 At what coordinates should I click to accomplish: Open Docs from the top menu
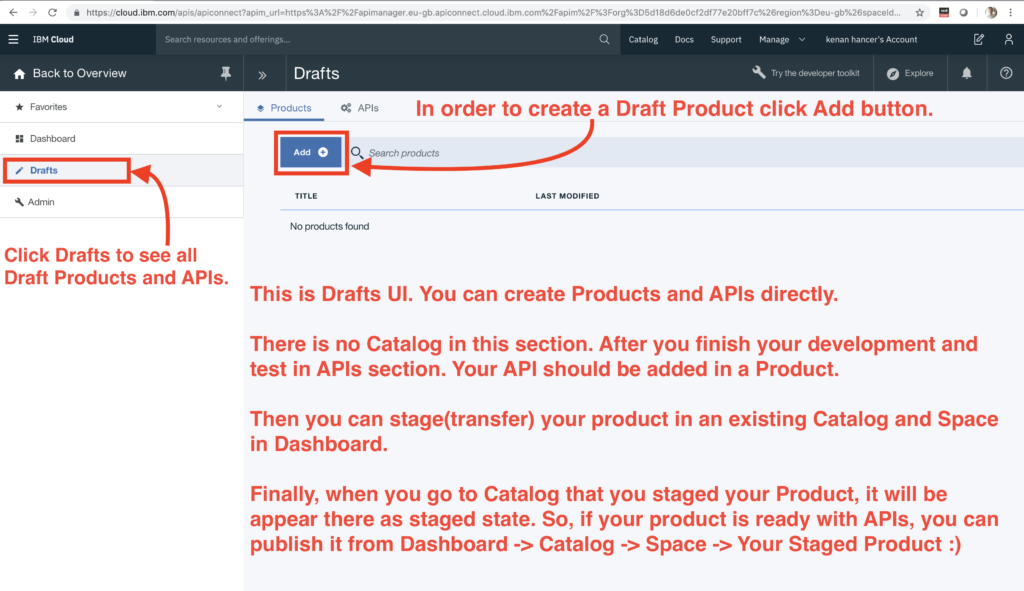pyautogui.click(x=684, y=39)
